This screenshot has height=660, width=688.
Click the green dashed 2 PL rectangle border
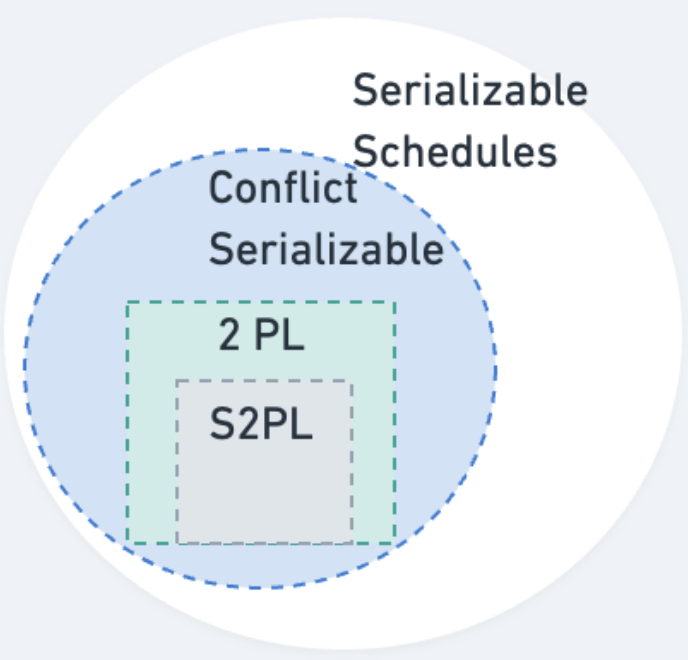127,420
